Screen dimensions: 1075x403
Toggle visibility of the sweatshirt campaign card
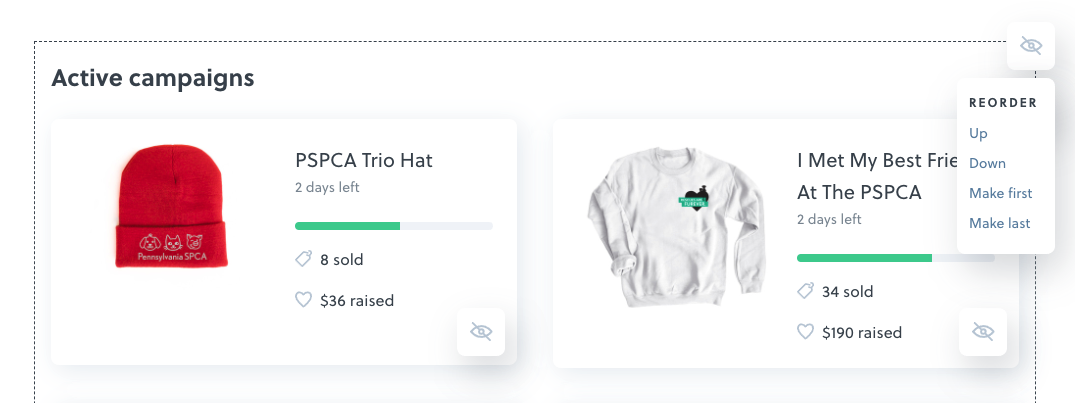(983, 332)
